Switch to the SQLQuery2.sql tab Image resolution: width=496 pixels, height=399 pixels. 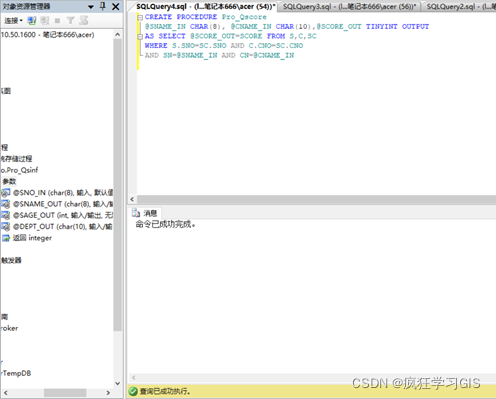click(x=461, y=6)
